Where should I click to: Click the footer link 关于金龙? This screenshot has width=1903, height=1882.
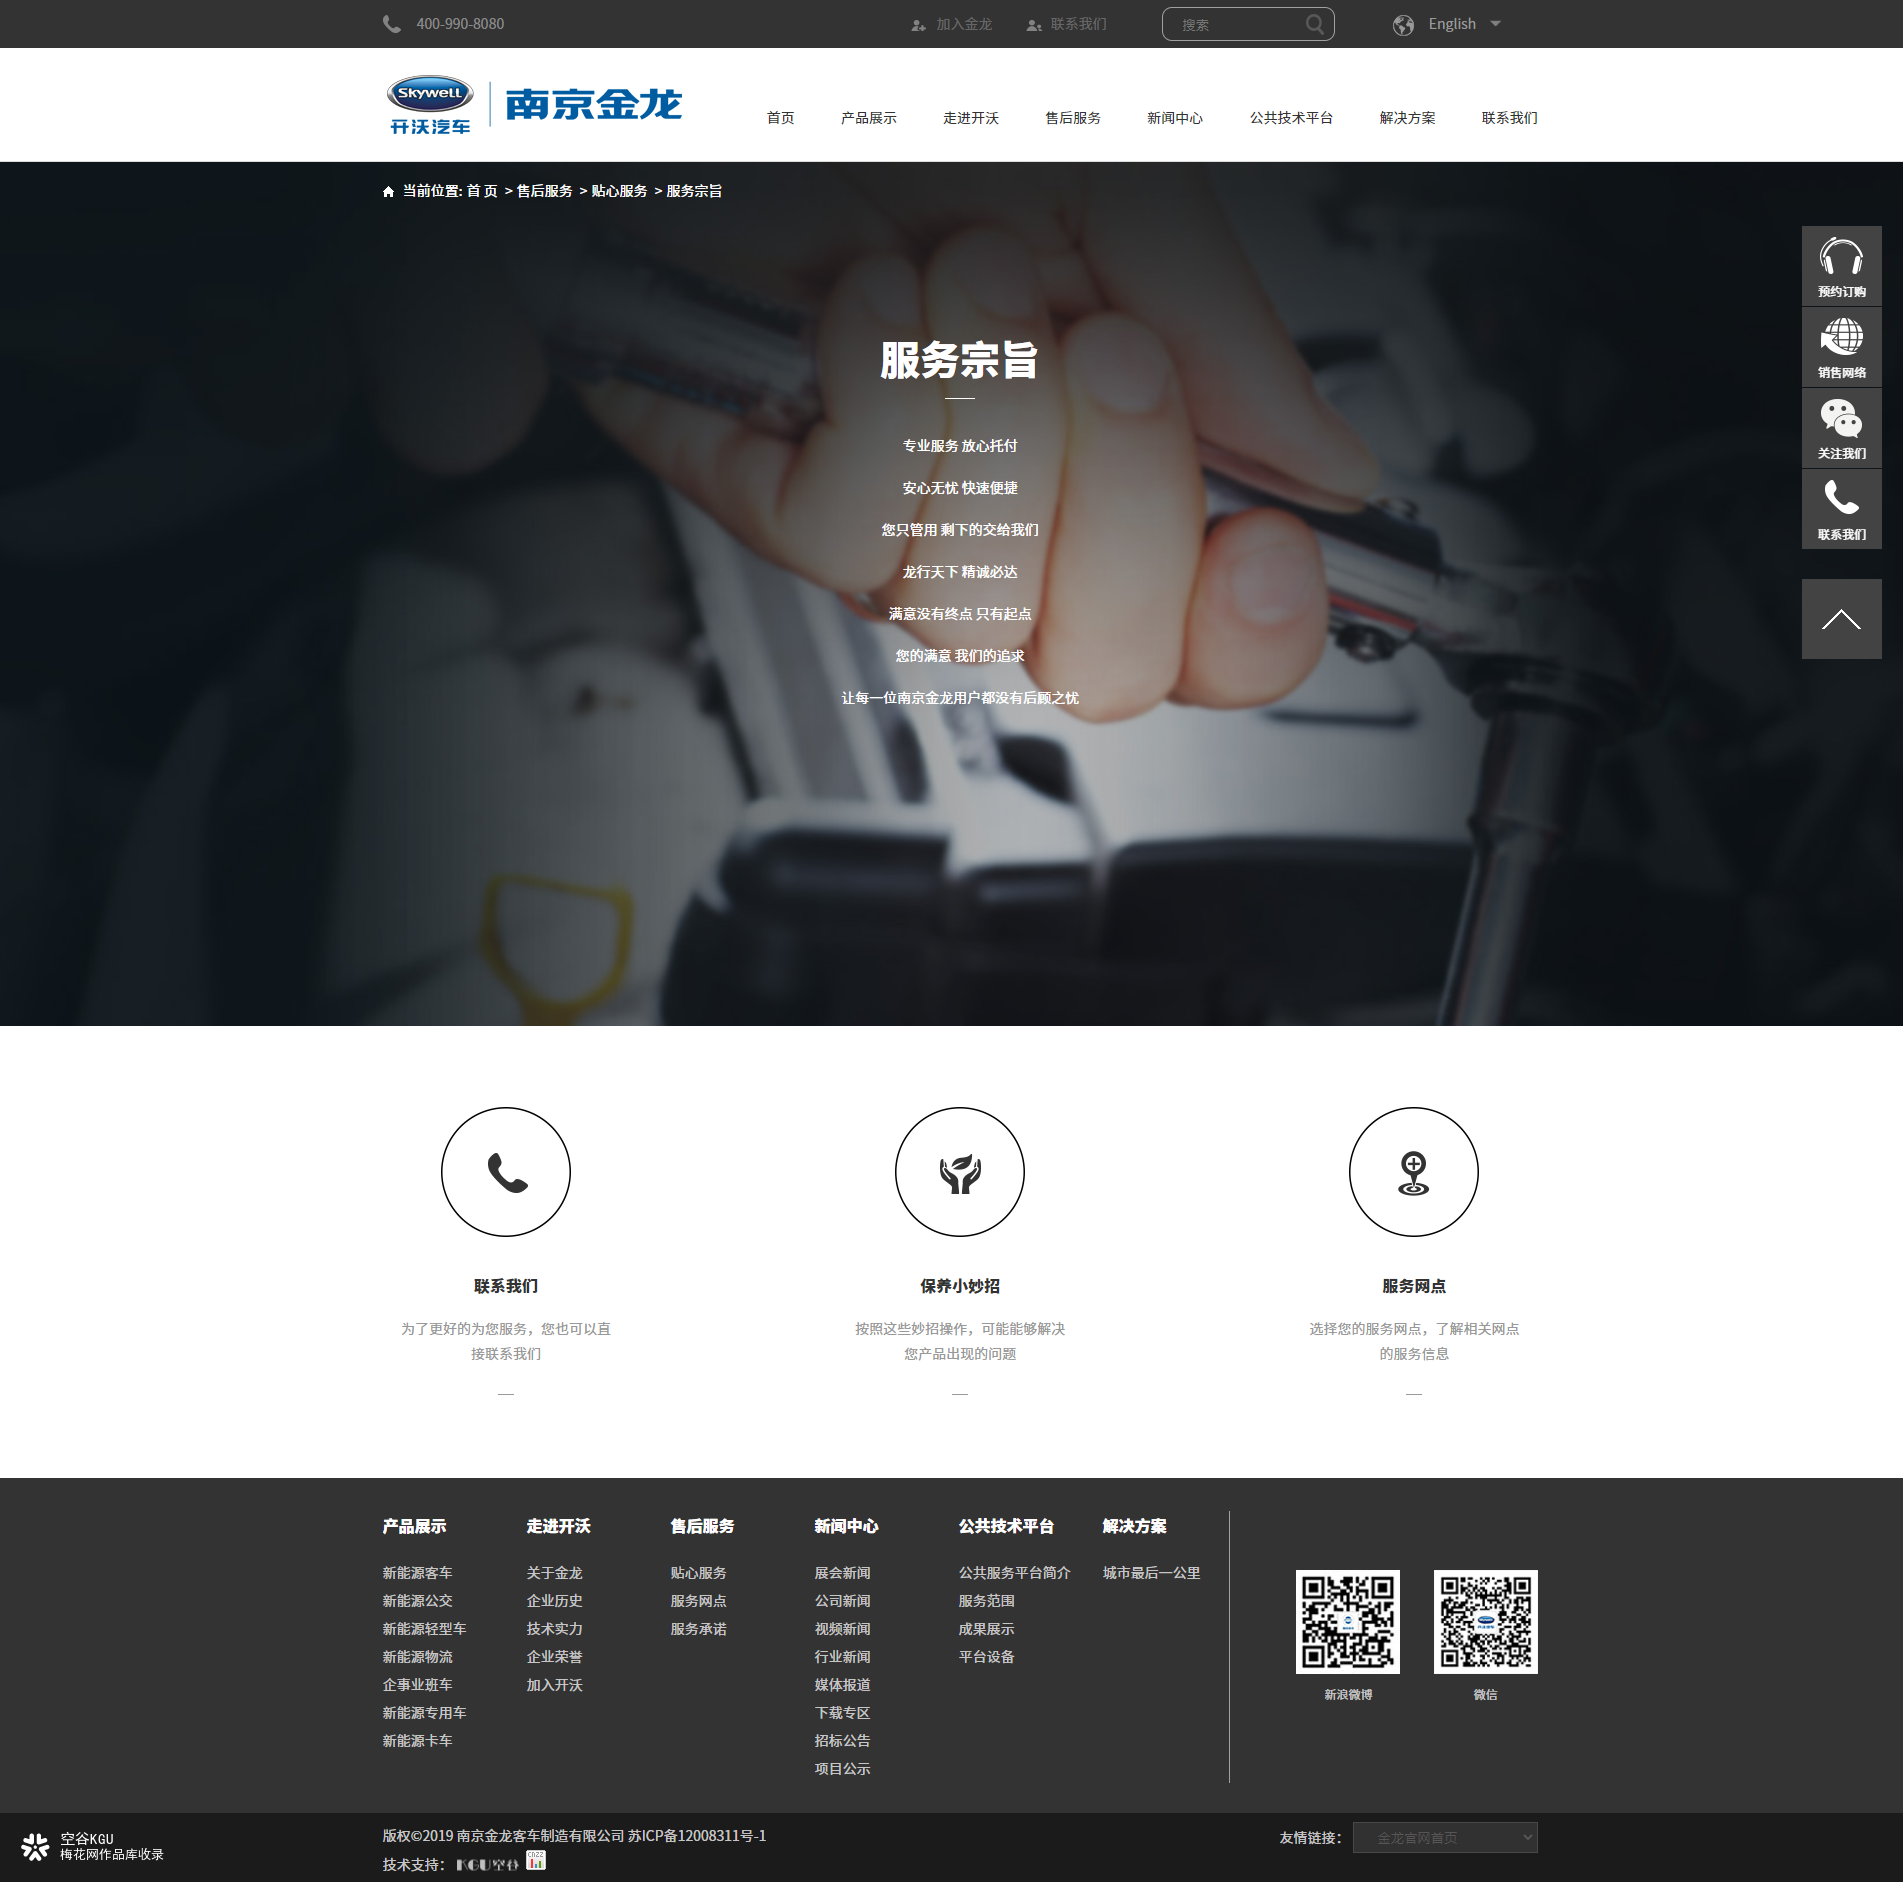tap(555, 1573)
